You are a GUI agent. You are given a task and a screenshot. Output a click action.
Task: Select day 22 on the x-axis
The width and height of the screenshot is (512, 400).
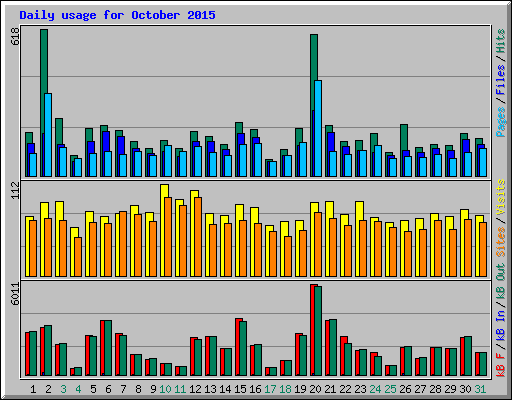coord(345,389)
